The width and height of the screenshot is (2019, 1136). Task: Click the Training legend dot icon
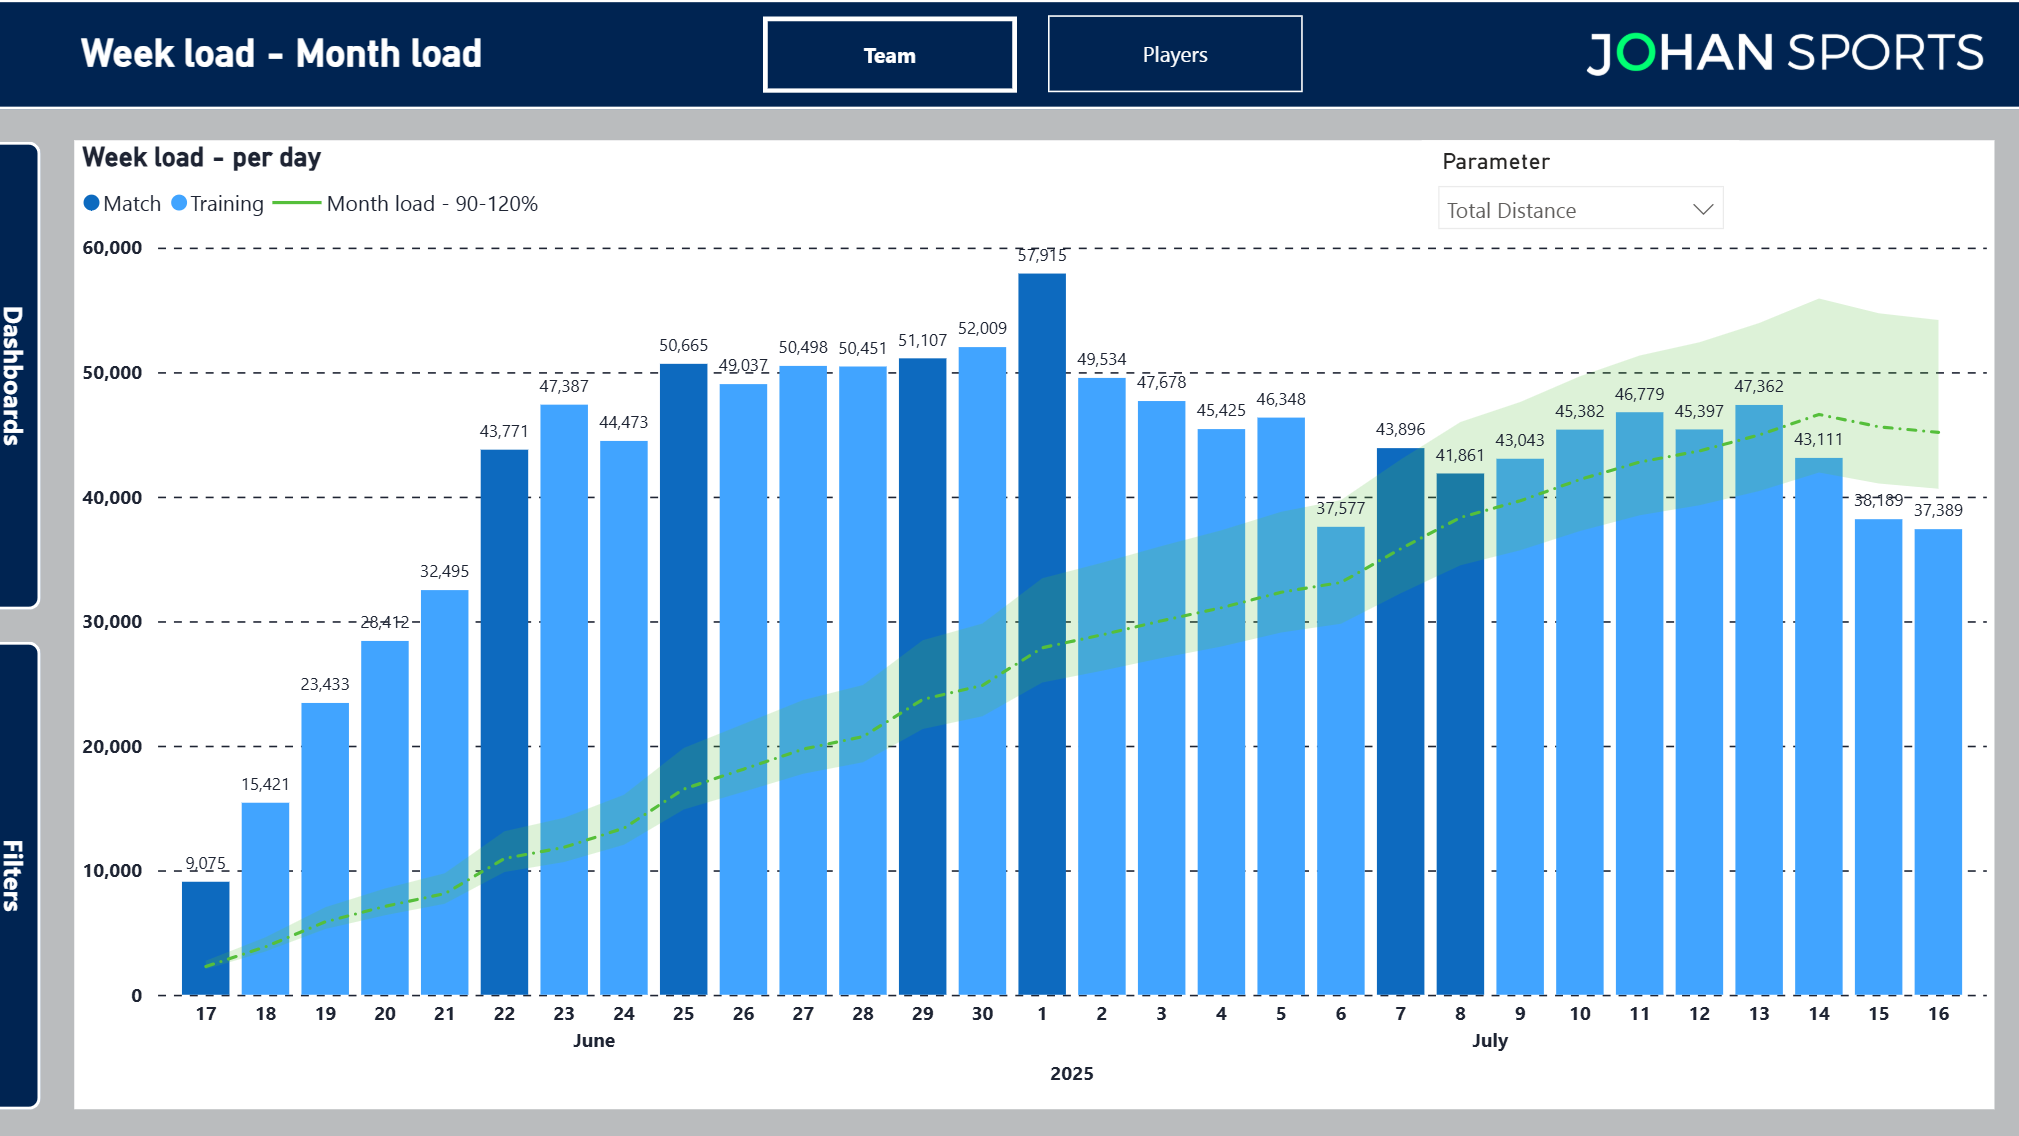click(x=181, y=203)
